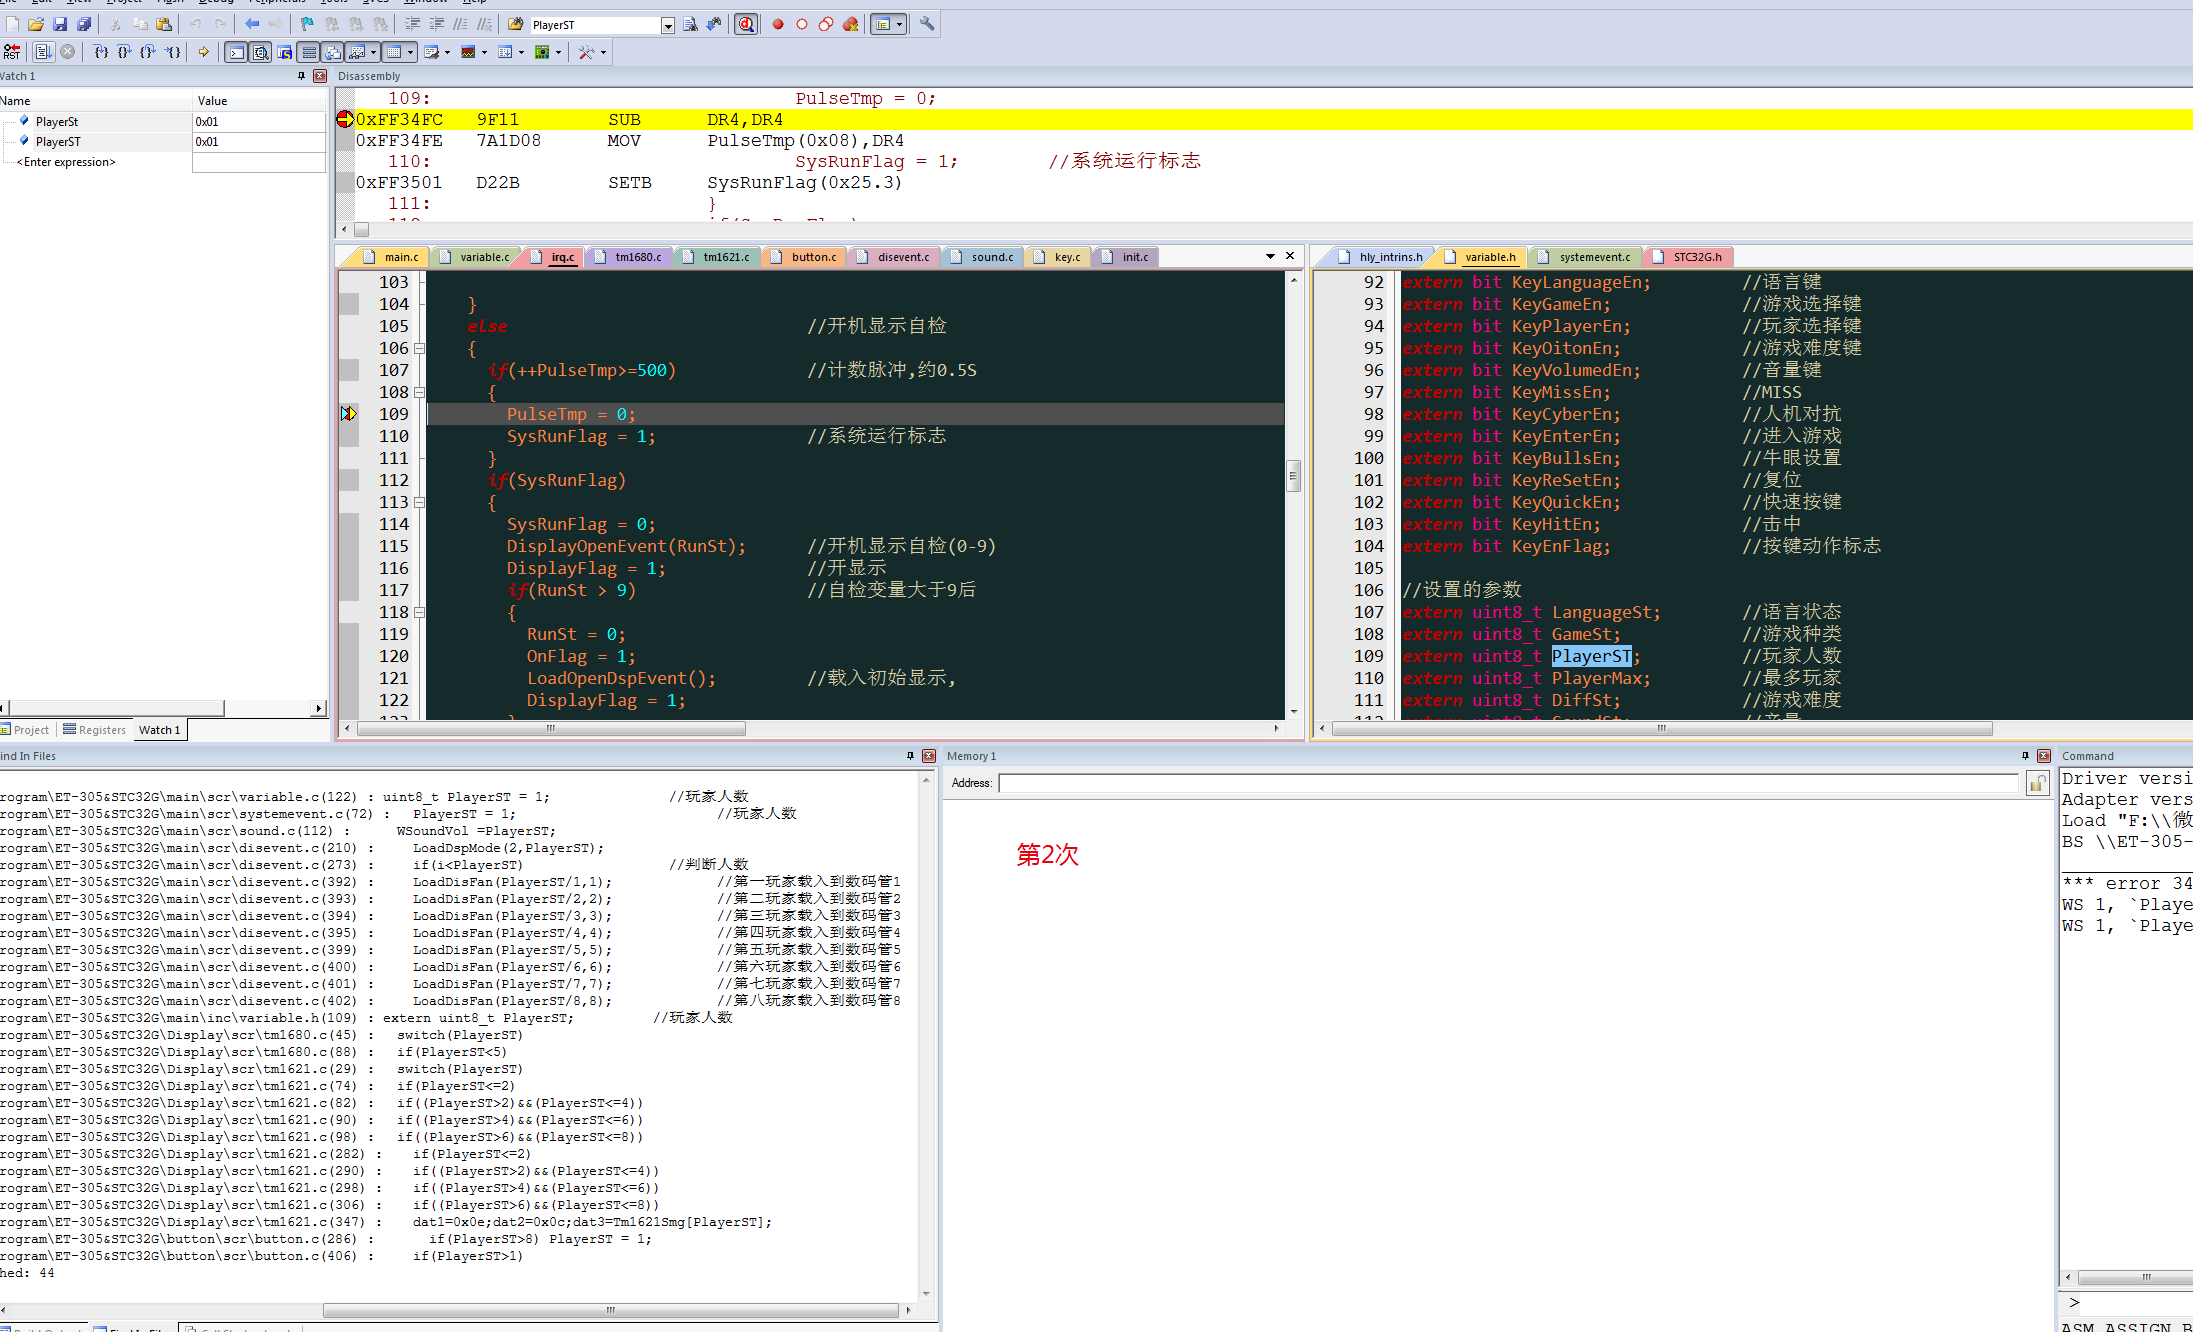Click the Show next statement yellow arrow

pyautogui.click(x=204, y=52)
